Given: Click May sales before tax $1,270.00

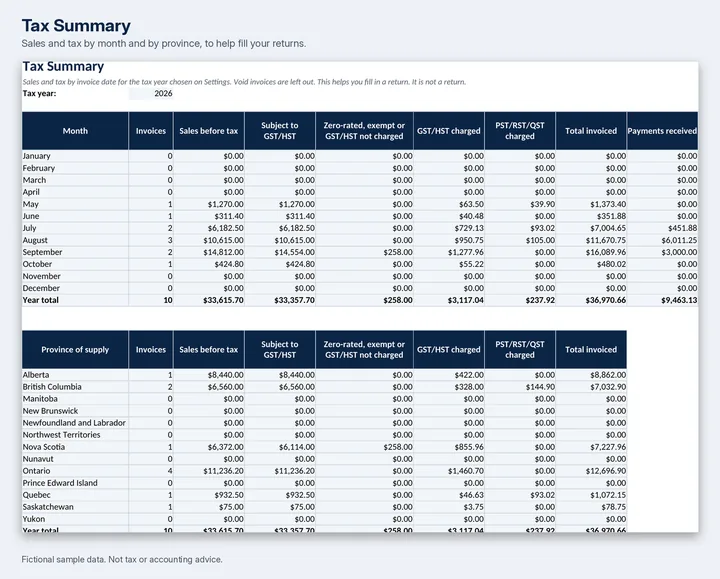Looking at the screenshot, I should point(225,204).
